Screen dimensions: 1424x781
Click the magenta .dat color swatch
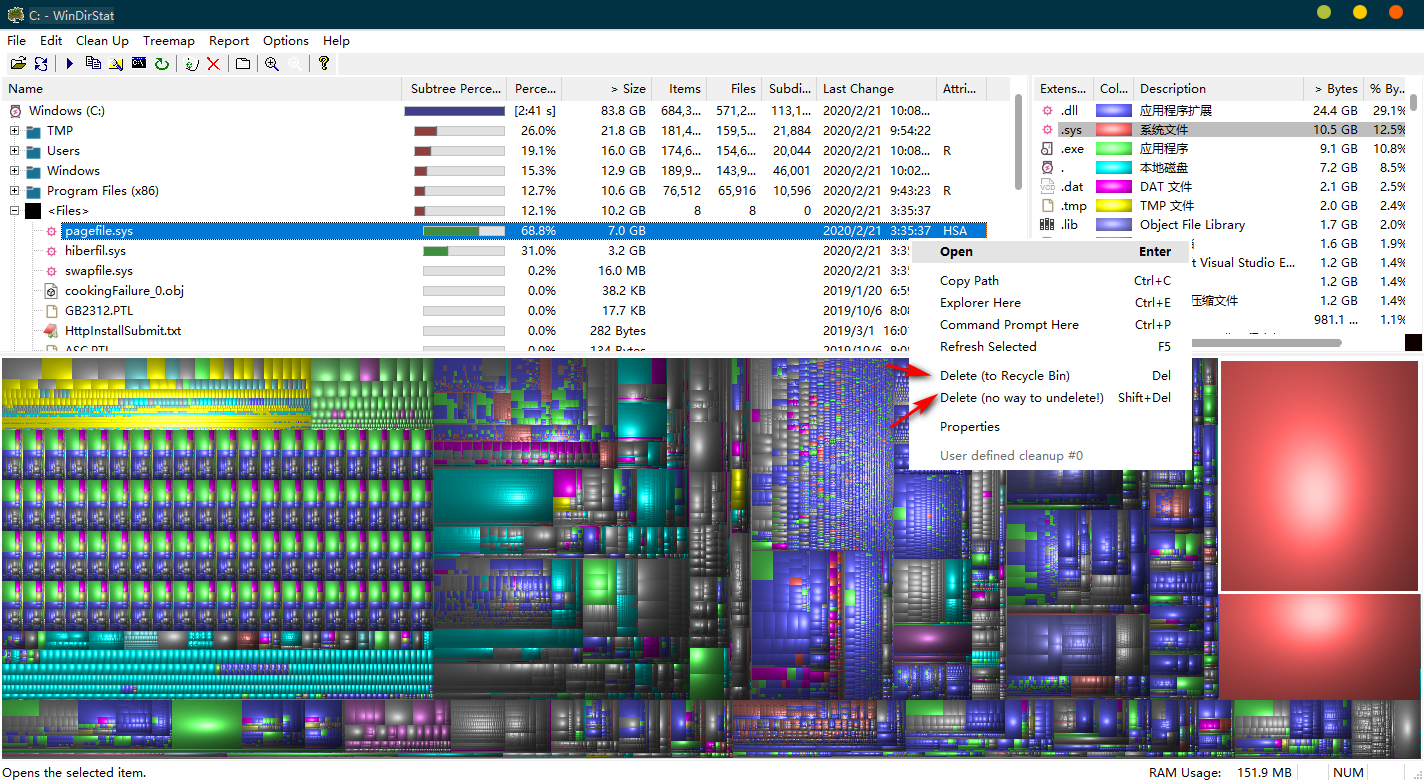(1113, 187)
